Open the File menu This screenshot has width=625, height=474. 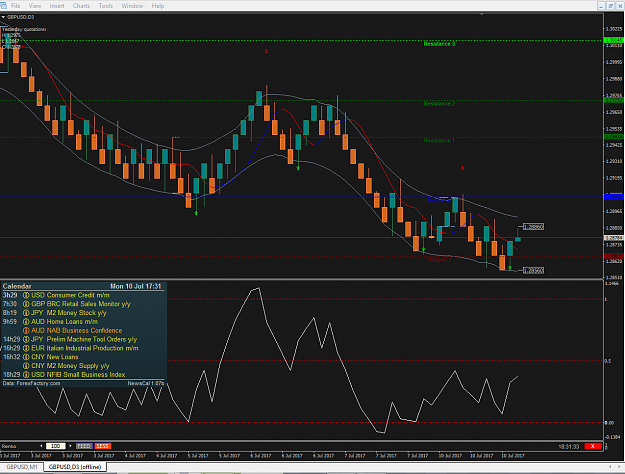16,6
